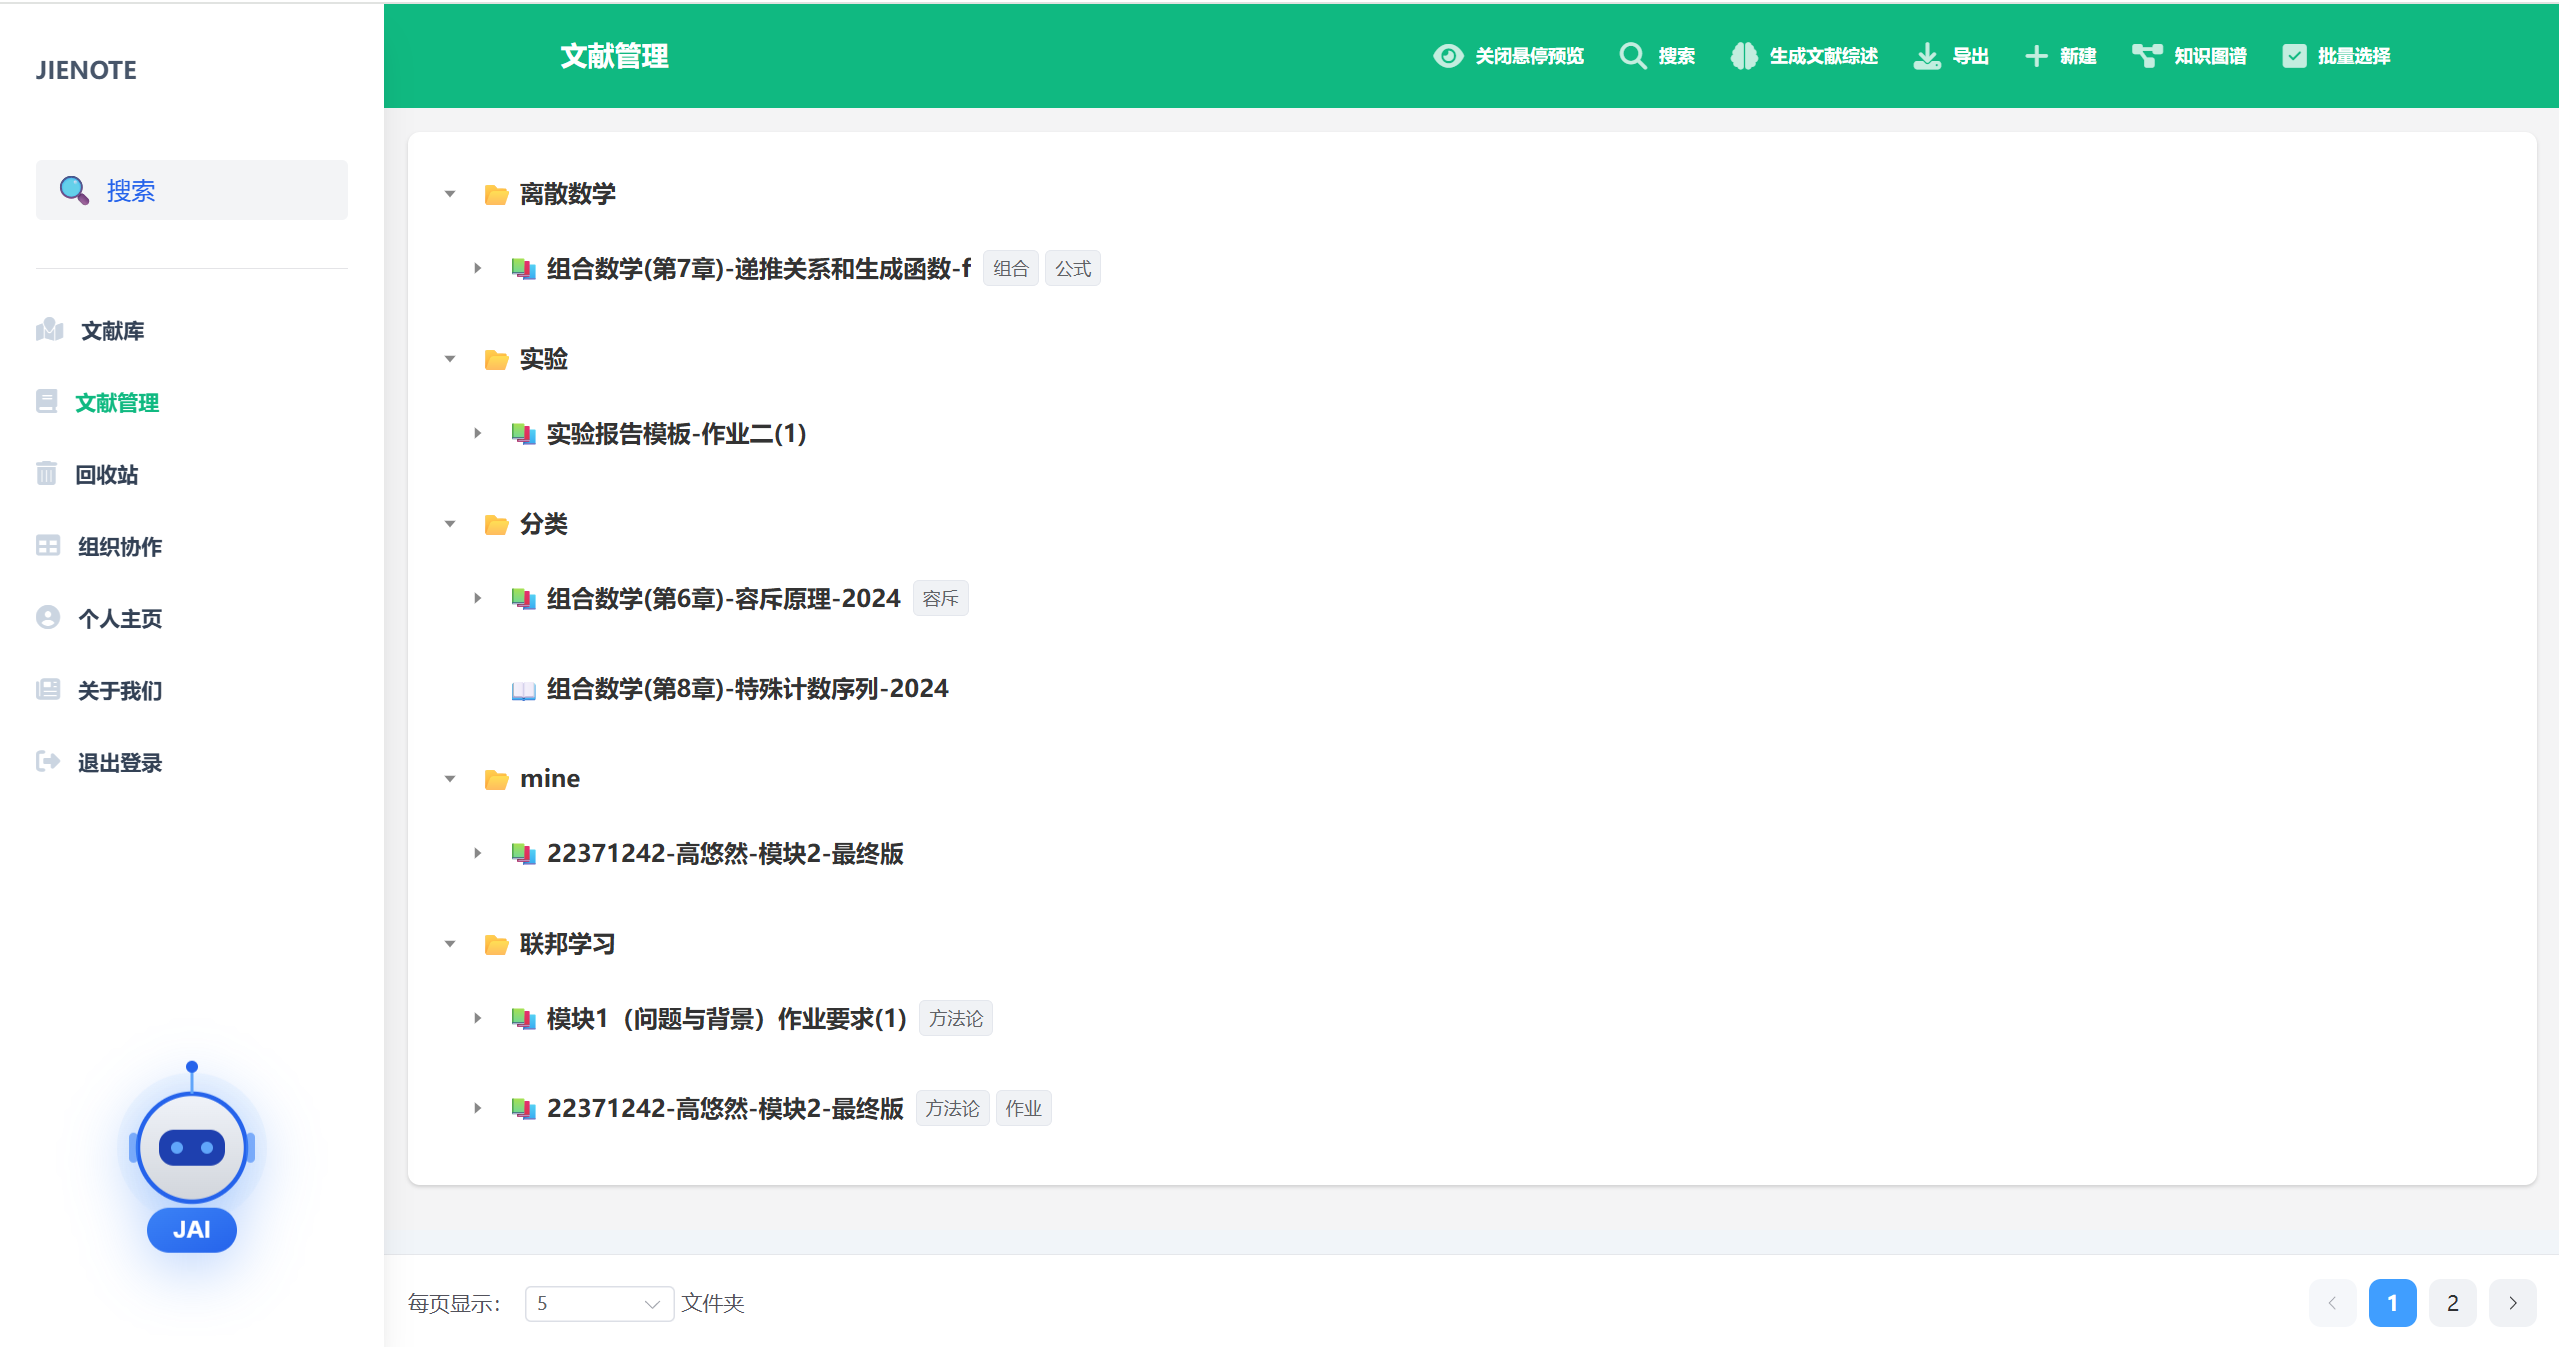Toggle 关闭悬停预览 eye icon
Screen dimensions: 2559x1347
(x=1448, y=56)
